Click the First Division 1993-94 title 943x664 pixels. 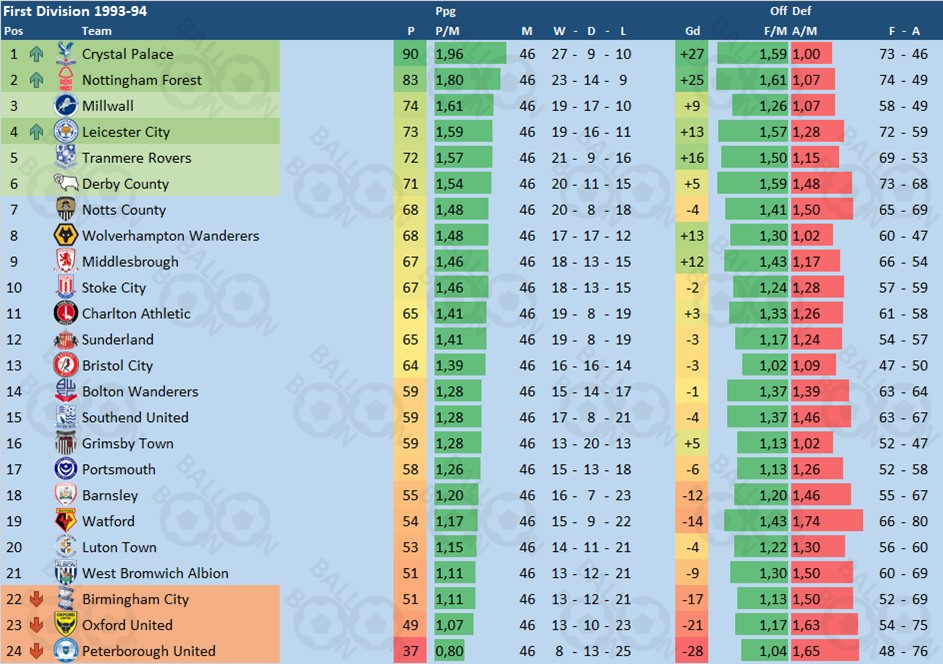75,11
